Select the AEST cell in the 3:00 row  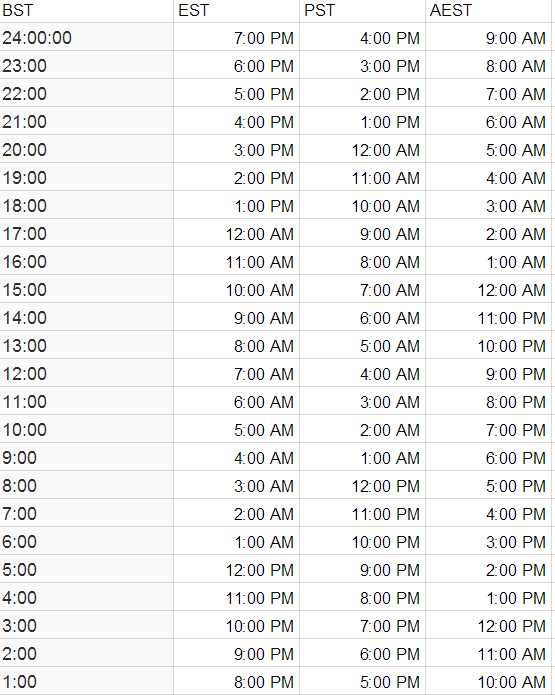tap(488, 625)
